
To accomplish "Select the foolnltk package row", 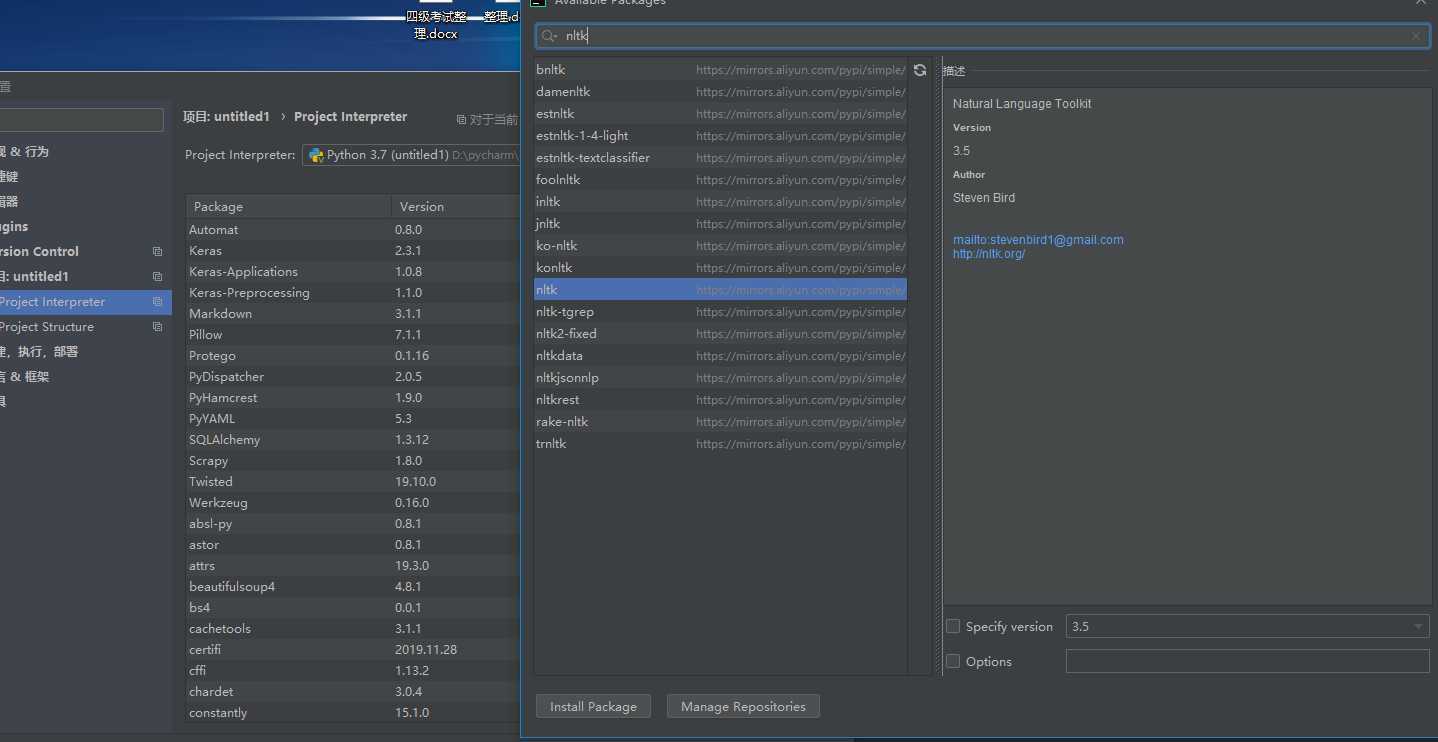I will click(720, 180).
